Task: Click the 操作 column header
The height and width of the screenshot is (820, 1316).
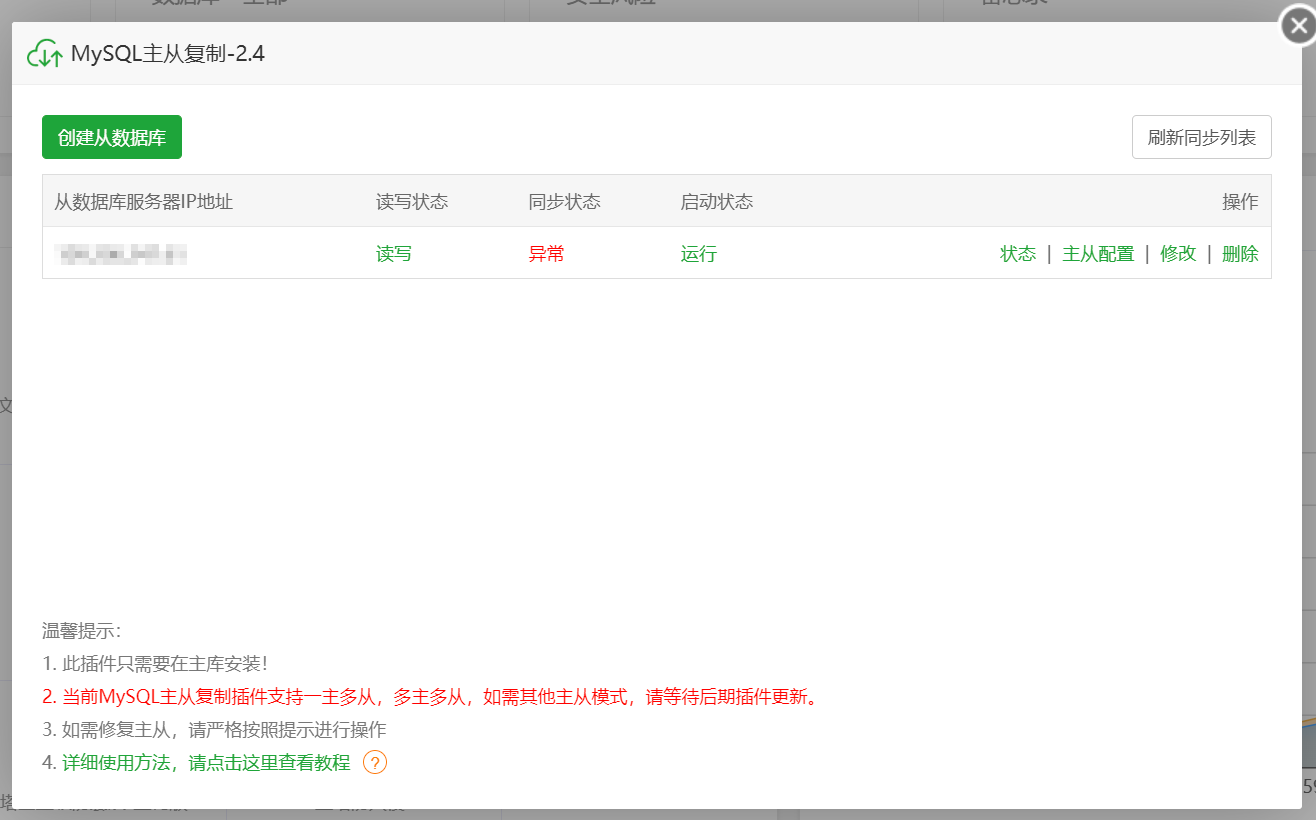Action: click(x=1240, y=201)
